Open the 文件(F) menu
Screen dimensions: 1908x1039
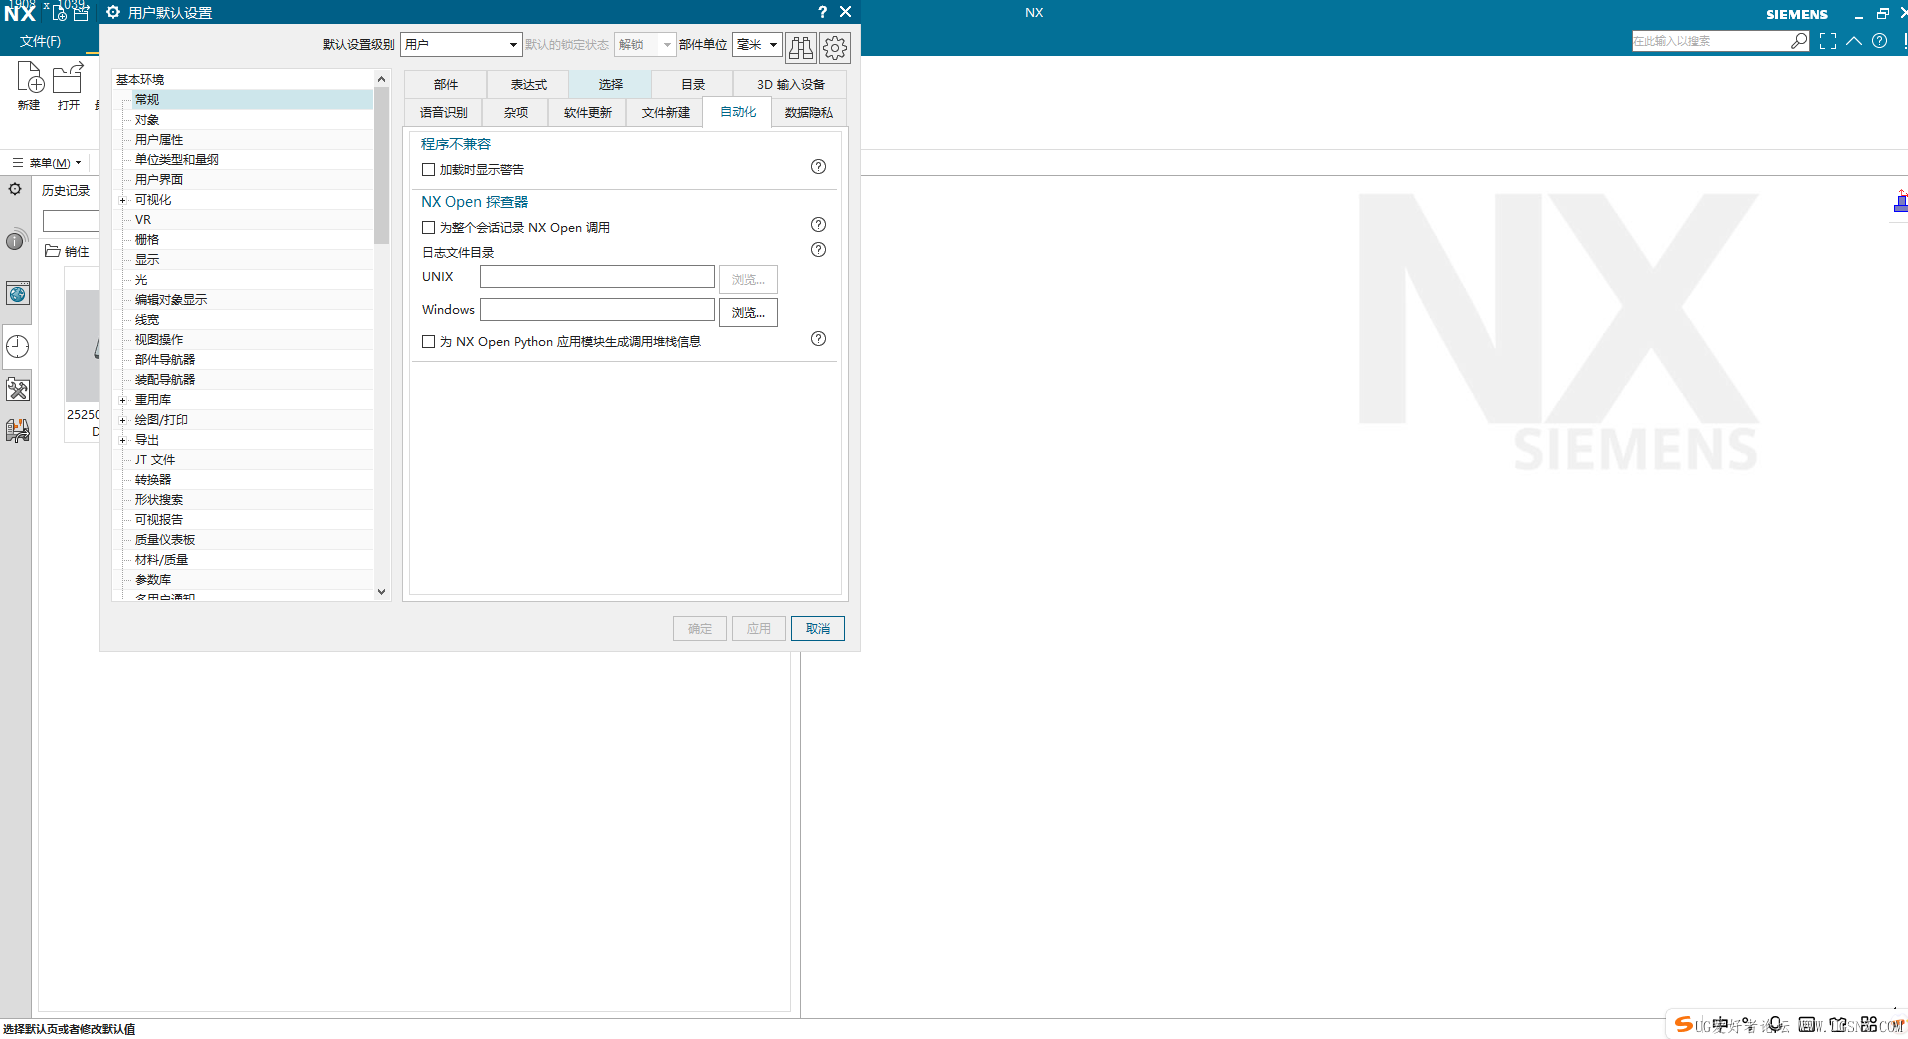tap(40, 41)
